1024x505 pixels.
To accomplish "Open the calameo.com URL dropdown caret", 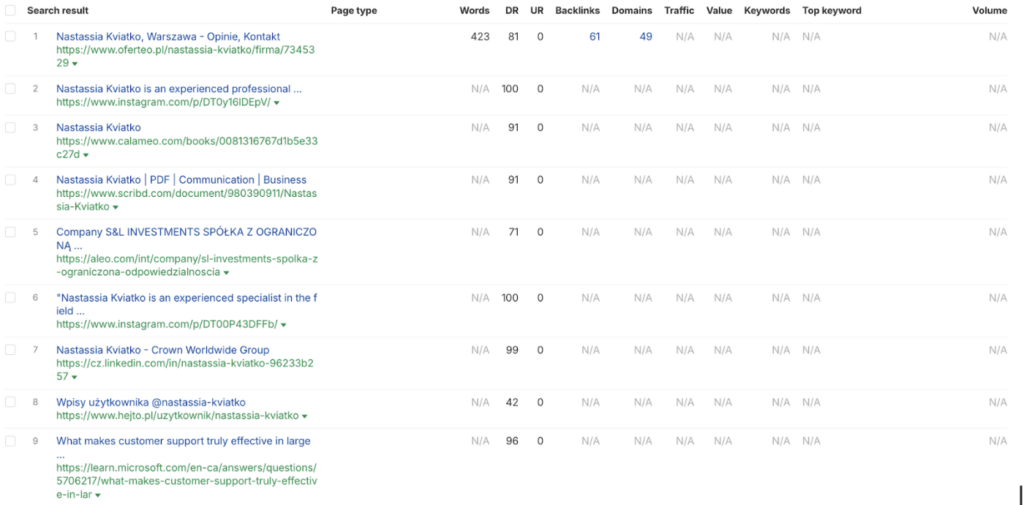I will [x=86, y=155].
